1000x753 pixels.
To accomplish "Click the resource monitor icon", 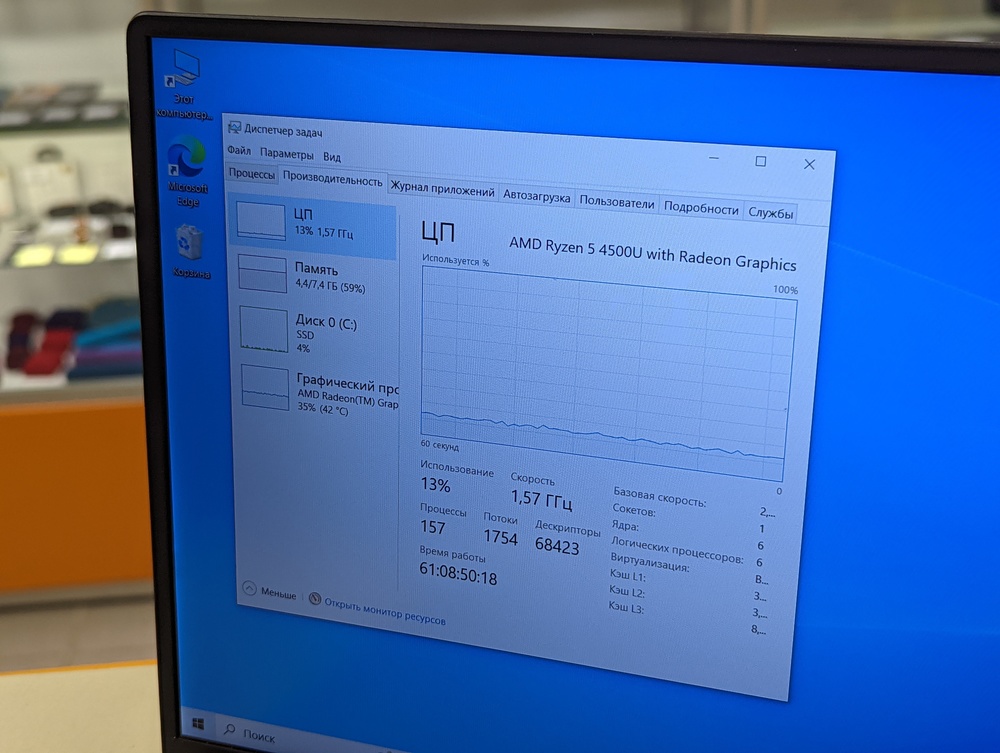I will point(314,599).
